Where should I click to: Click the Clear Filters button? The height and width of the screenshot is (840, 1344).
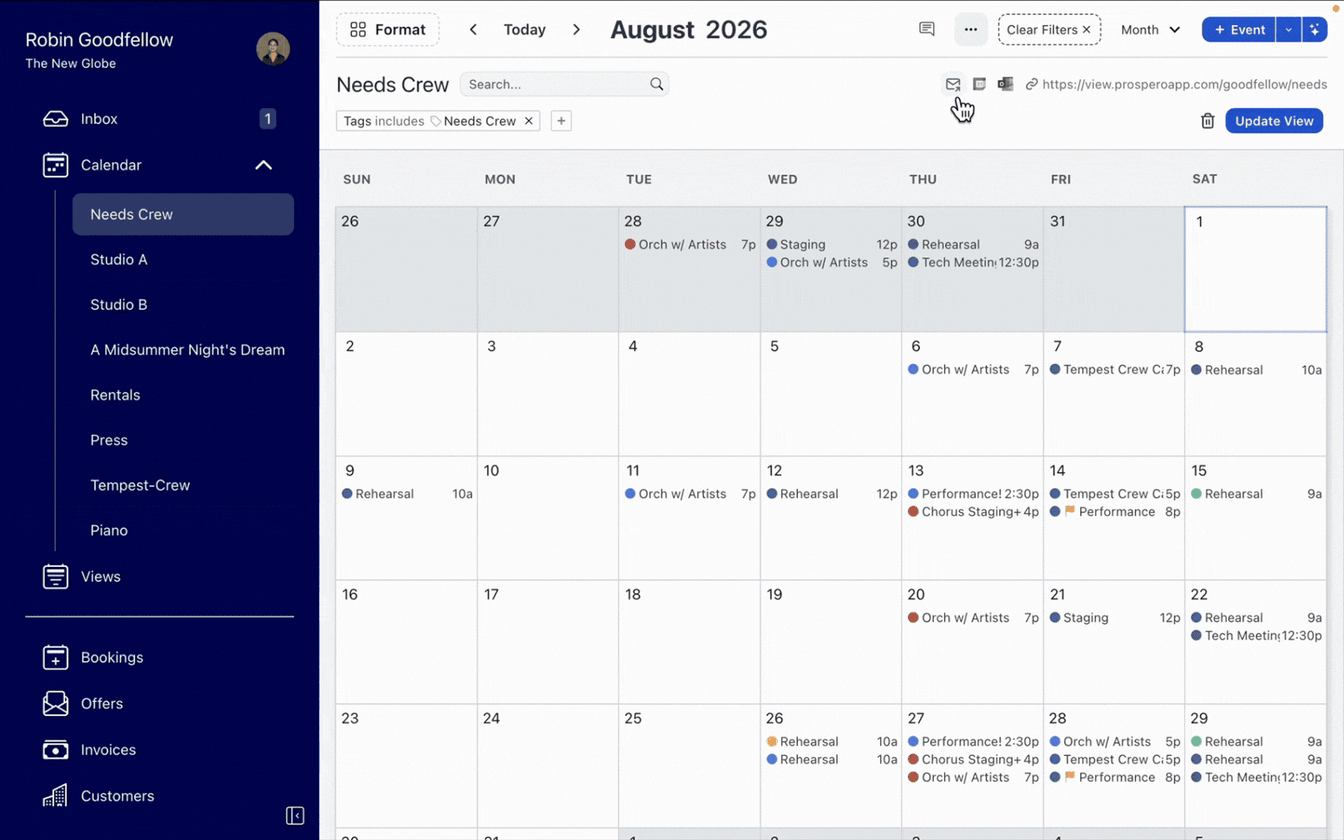tap(1049, 30)
